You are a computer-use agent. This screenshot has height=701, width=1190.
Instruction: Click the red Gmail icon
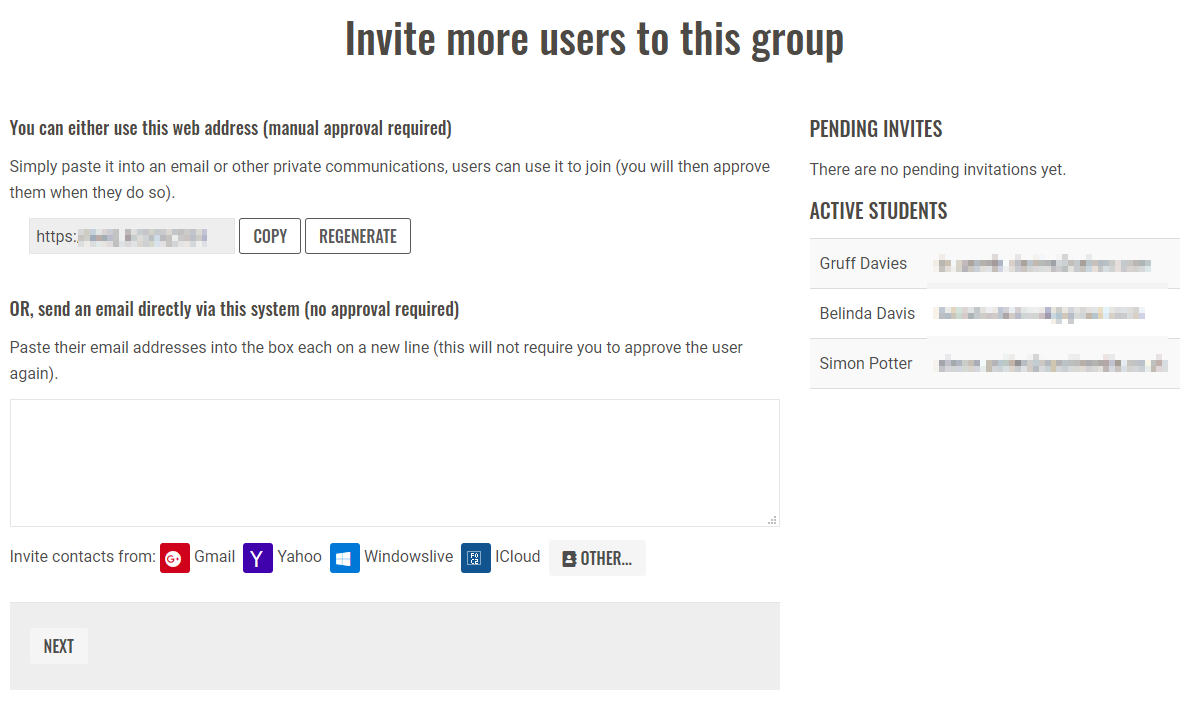pos(174,558)
